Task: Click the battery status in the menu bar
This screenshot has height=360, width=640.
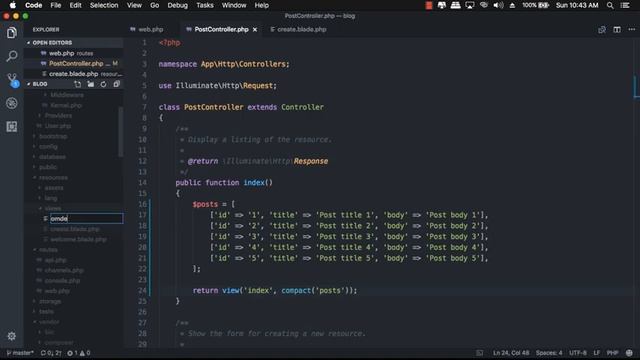Action: point(535,5)
